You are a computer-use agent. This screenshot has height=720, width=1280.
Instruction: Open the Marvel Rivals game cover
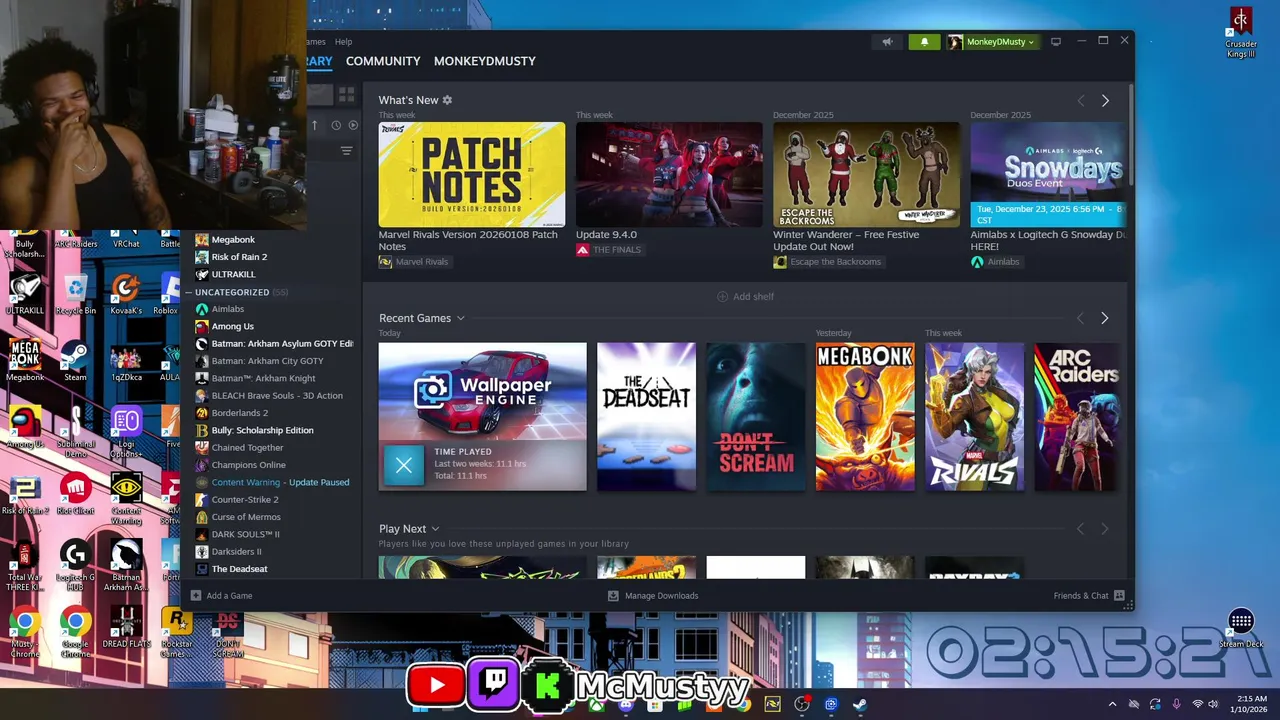(975, 417)
